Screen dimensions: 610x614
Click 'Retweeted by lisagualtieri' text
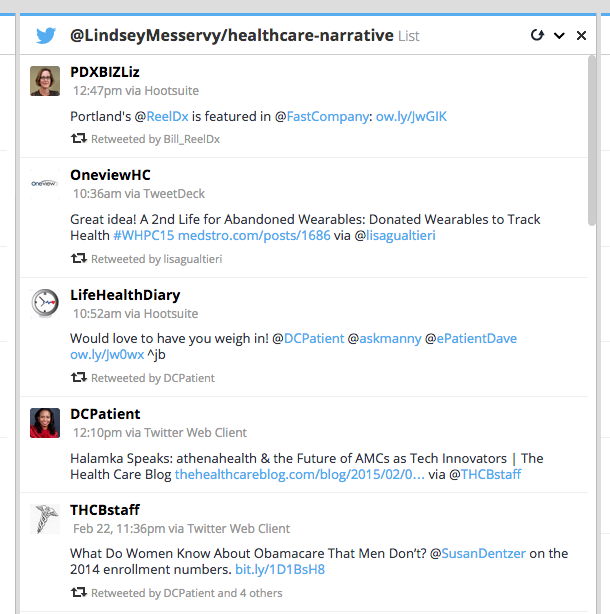pos(157,259)
